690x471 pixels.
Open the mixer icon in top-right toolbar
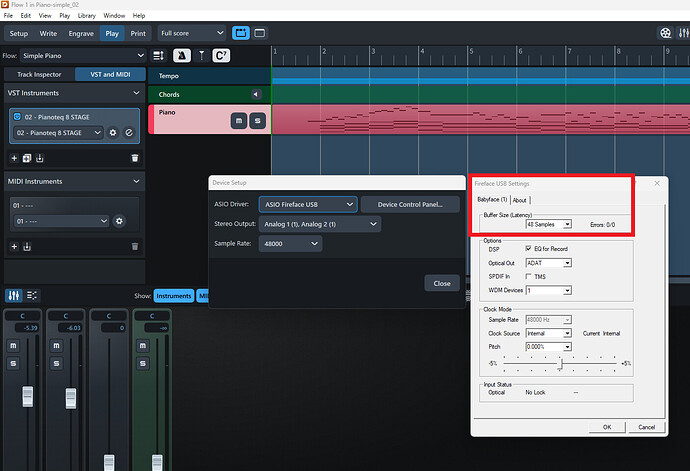(x=684, y=33)
